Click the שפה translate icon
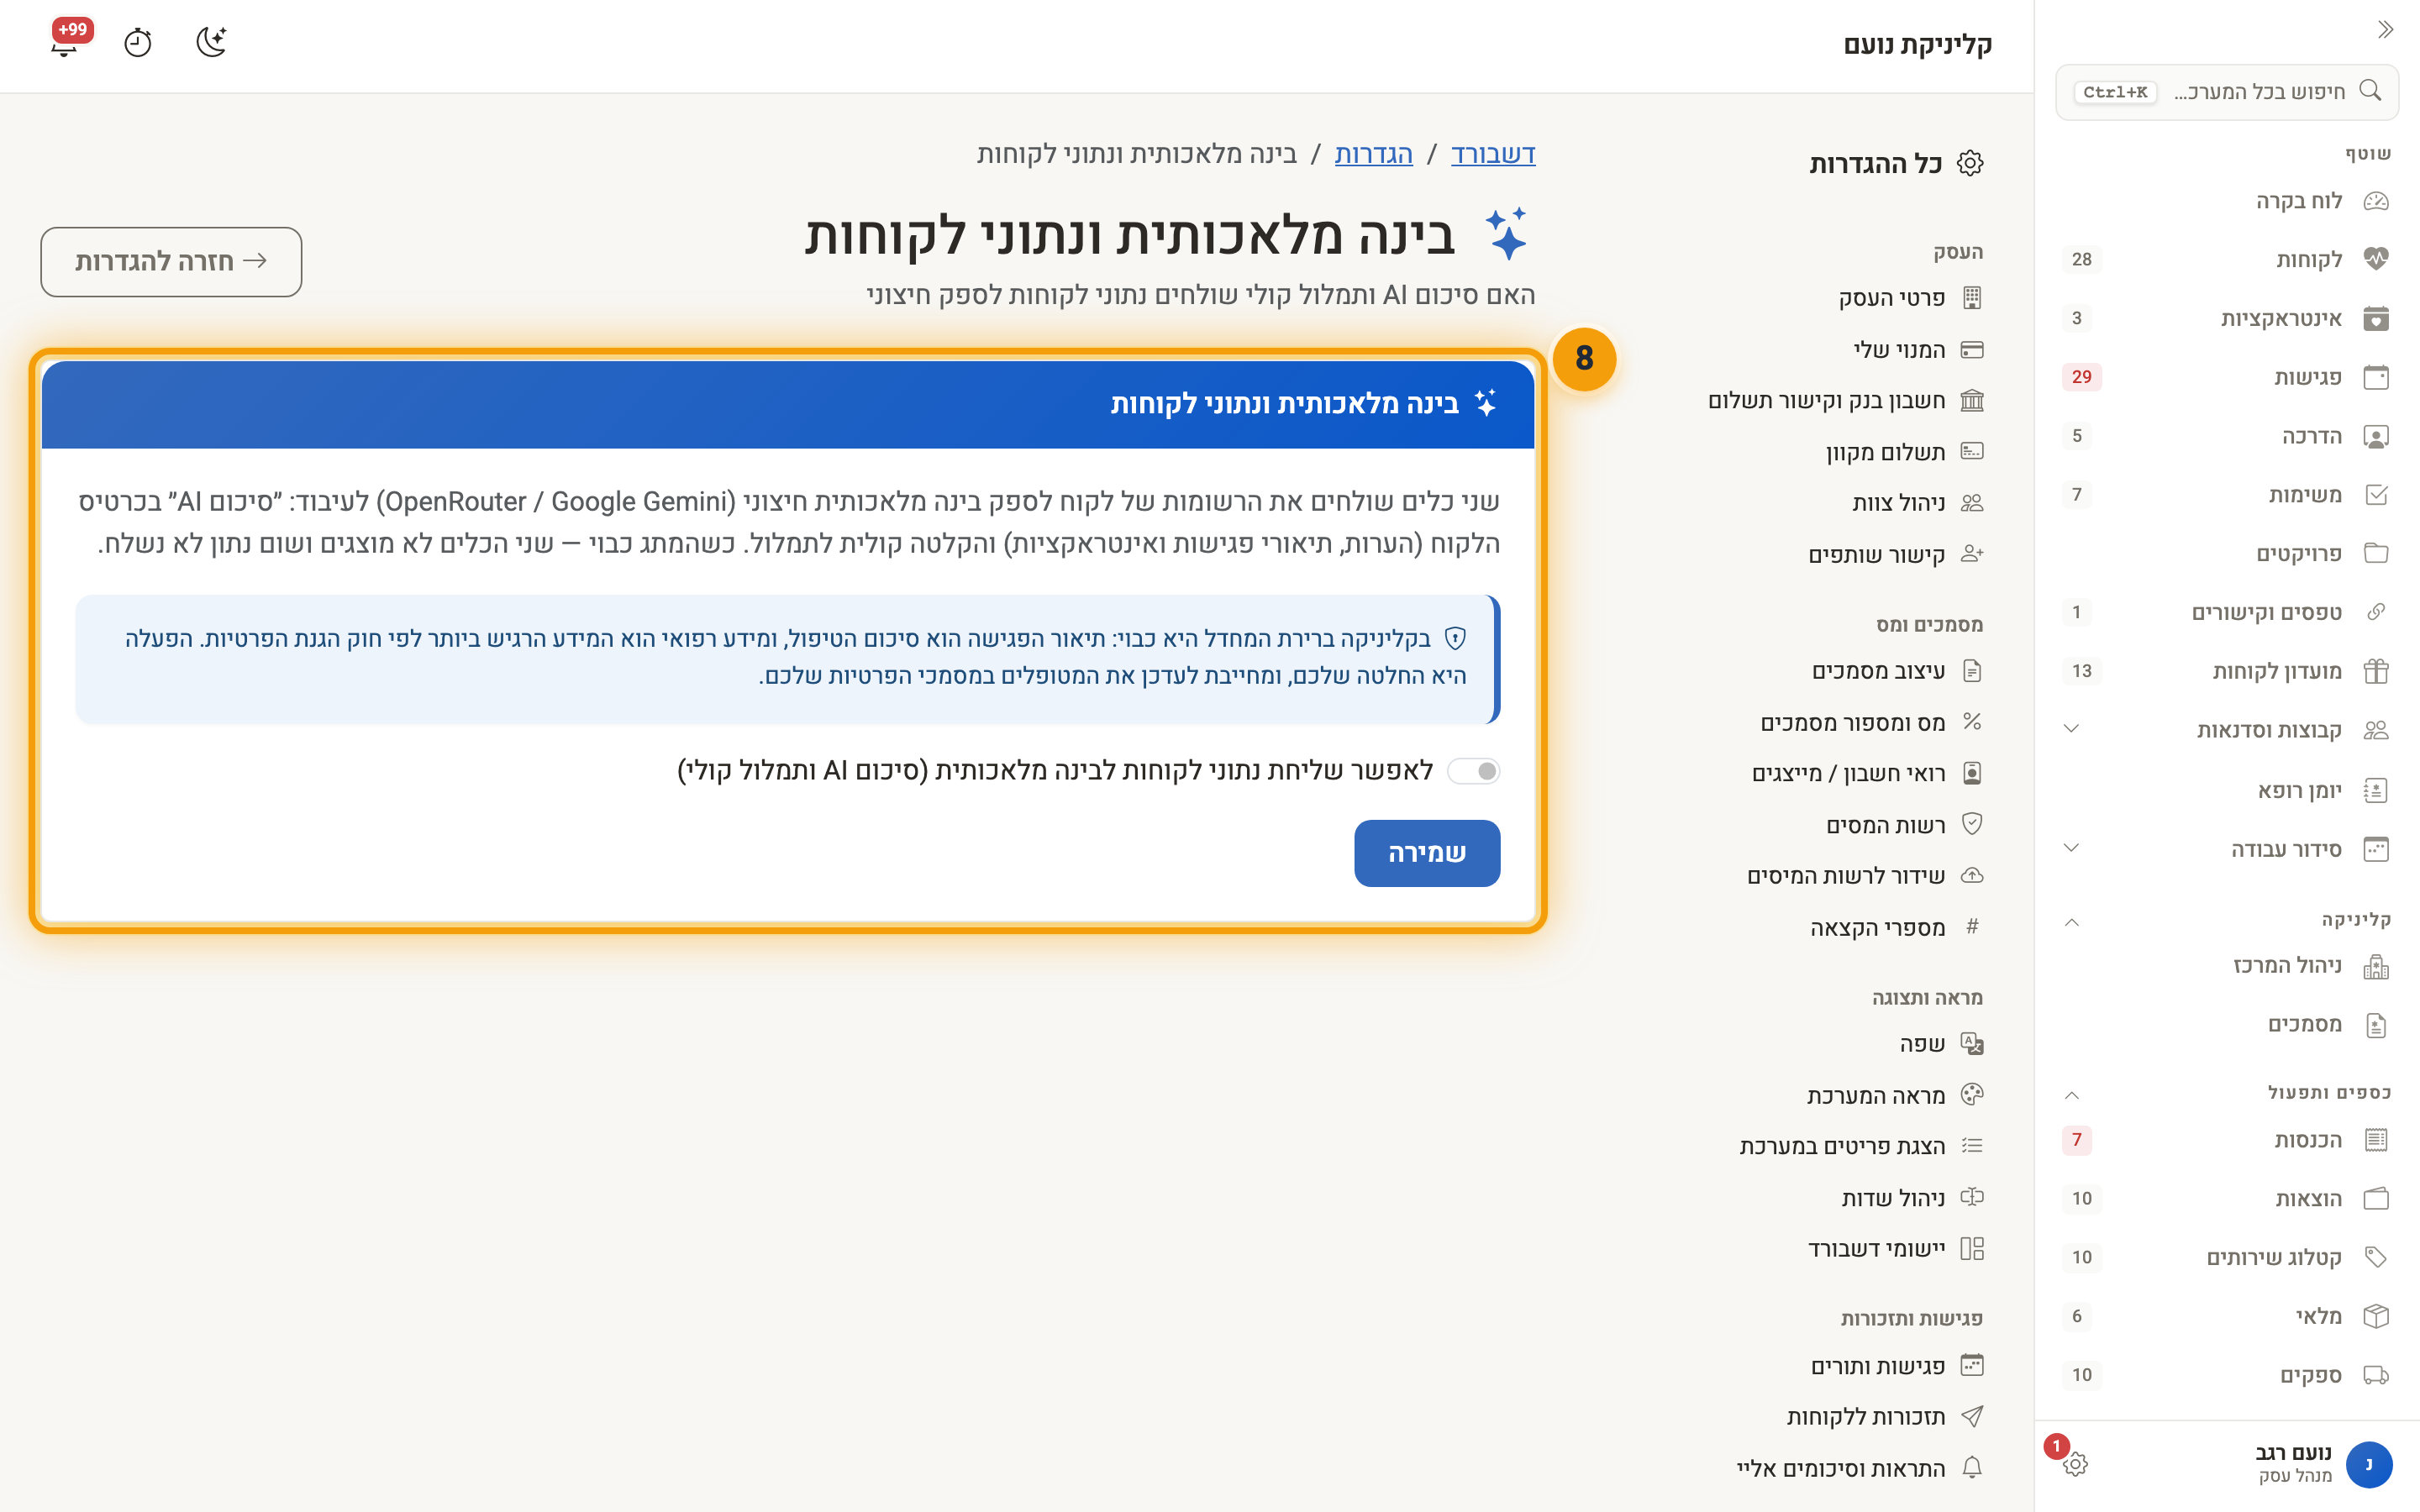This screenshot has height=1512, width=2420. click(1972, 1044)
